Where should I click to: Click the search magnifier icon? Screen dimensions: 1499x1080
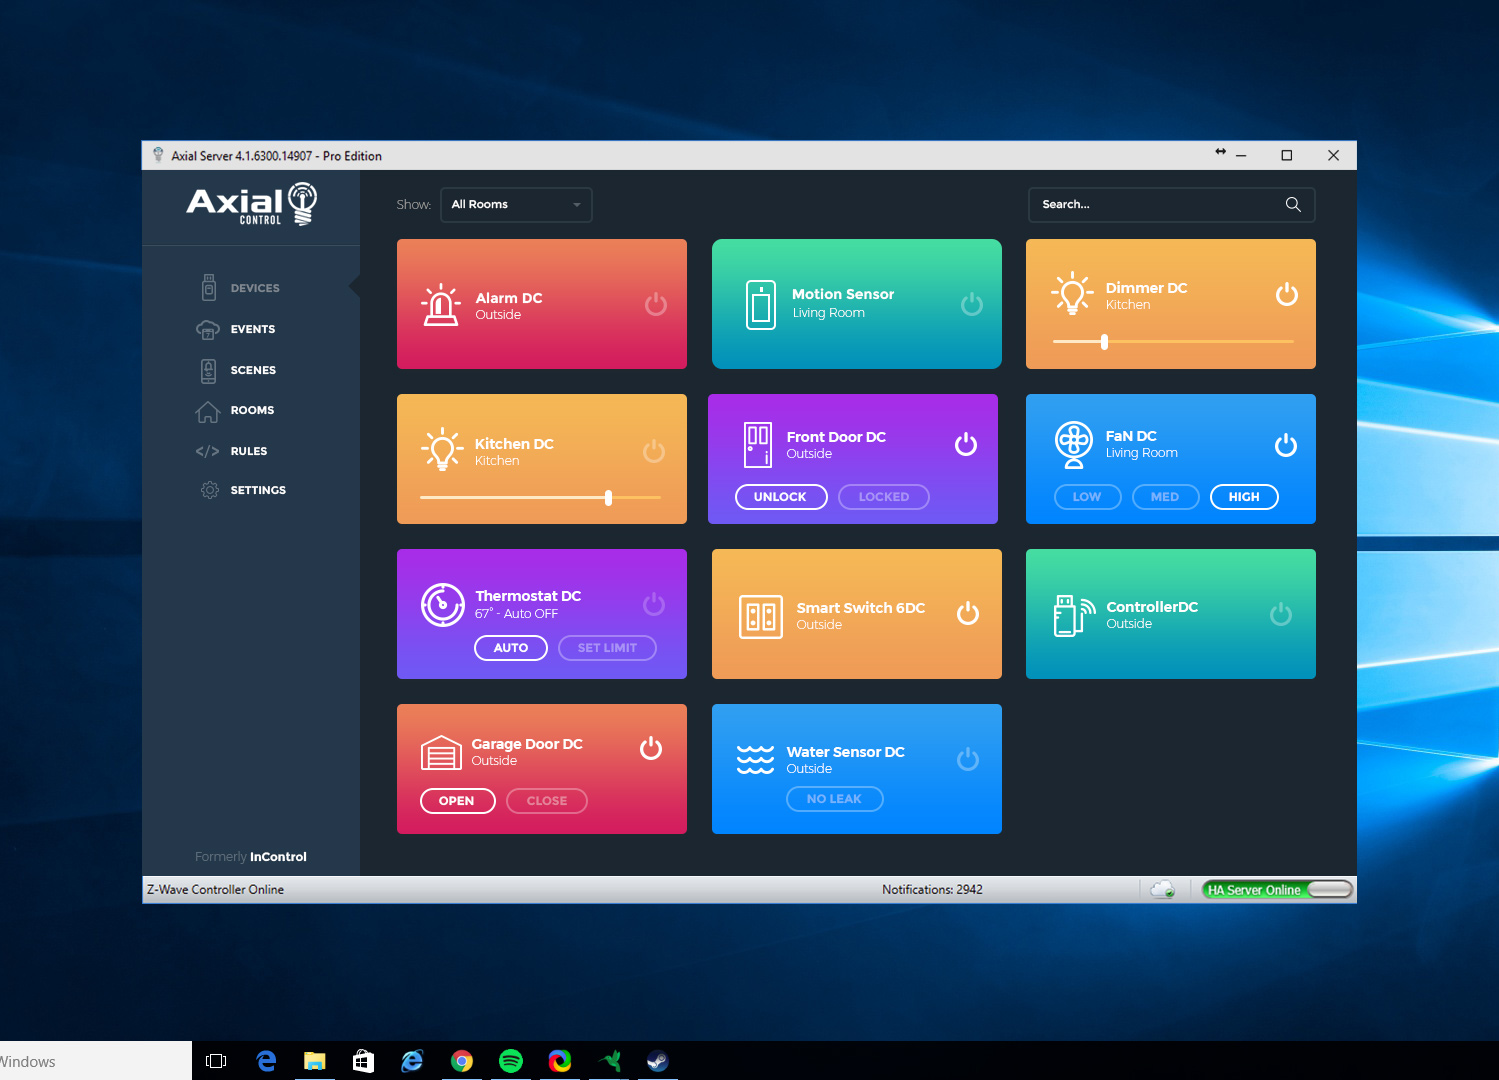pos(1292,205)
